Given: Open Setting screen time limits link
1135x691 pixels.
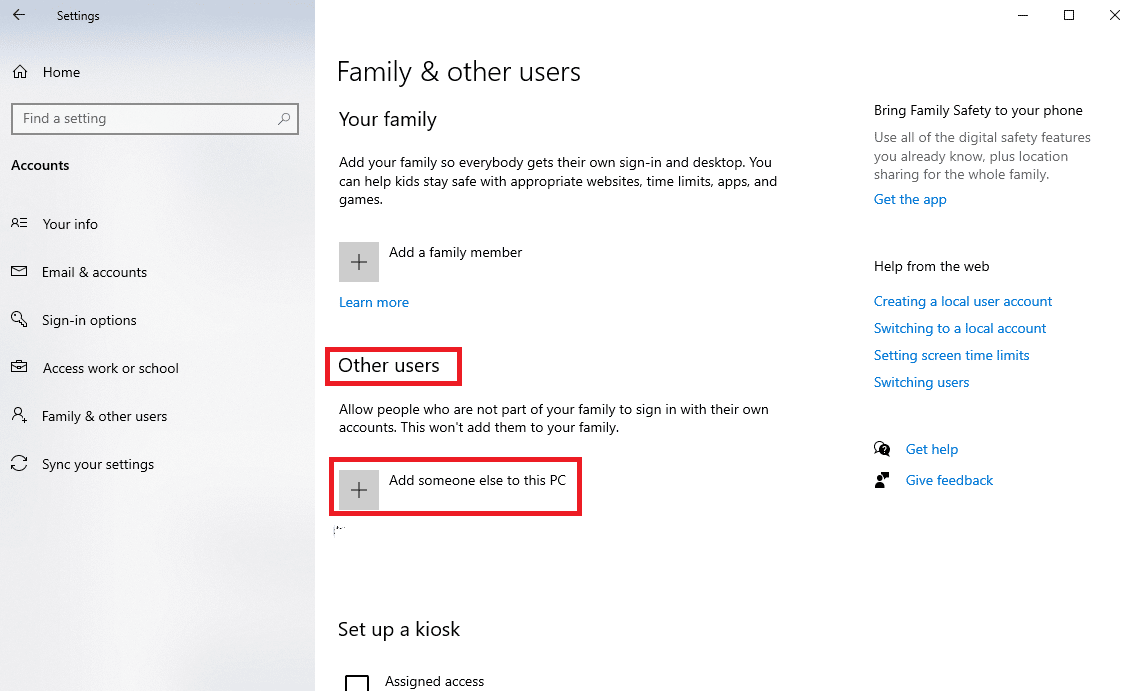Looking at the screenshot, I should [951, 355].
